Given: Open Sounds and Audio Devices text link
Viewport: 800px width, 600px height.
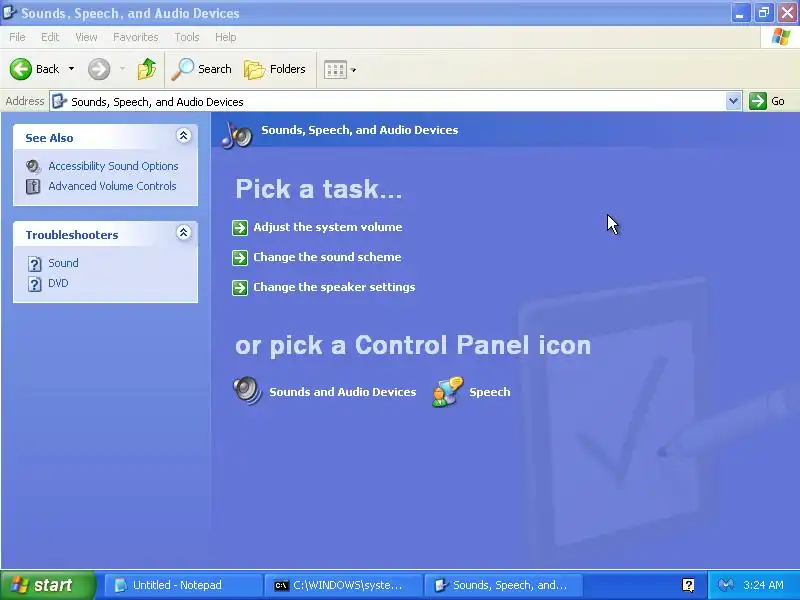Looking at the screenshot, I should click(x=342, y=392).
